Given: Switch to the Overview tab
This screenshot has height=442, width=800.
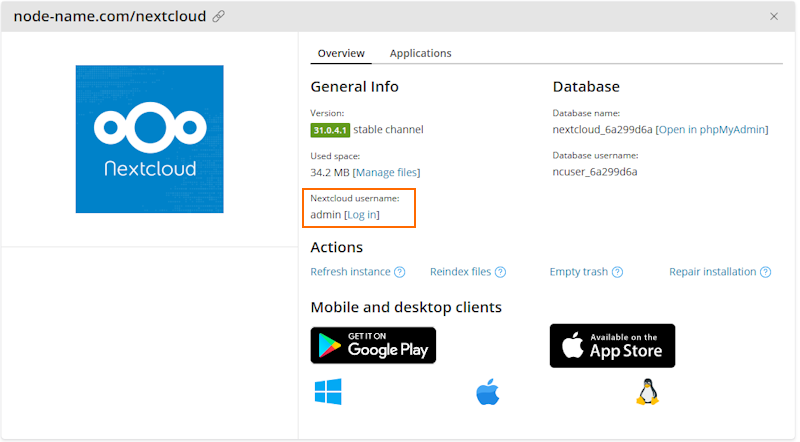Looking at the screenshot, I should 341,53.
